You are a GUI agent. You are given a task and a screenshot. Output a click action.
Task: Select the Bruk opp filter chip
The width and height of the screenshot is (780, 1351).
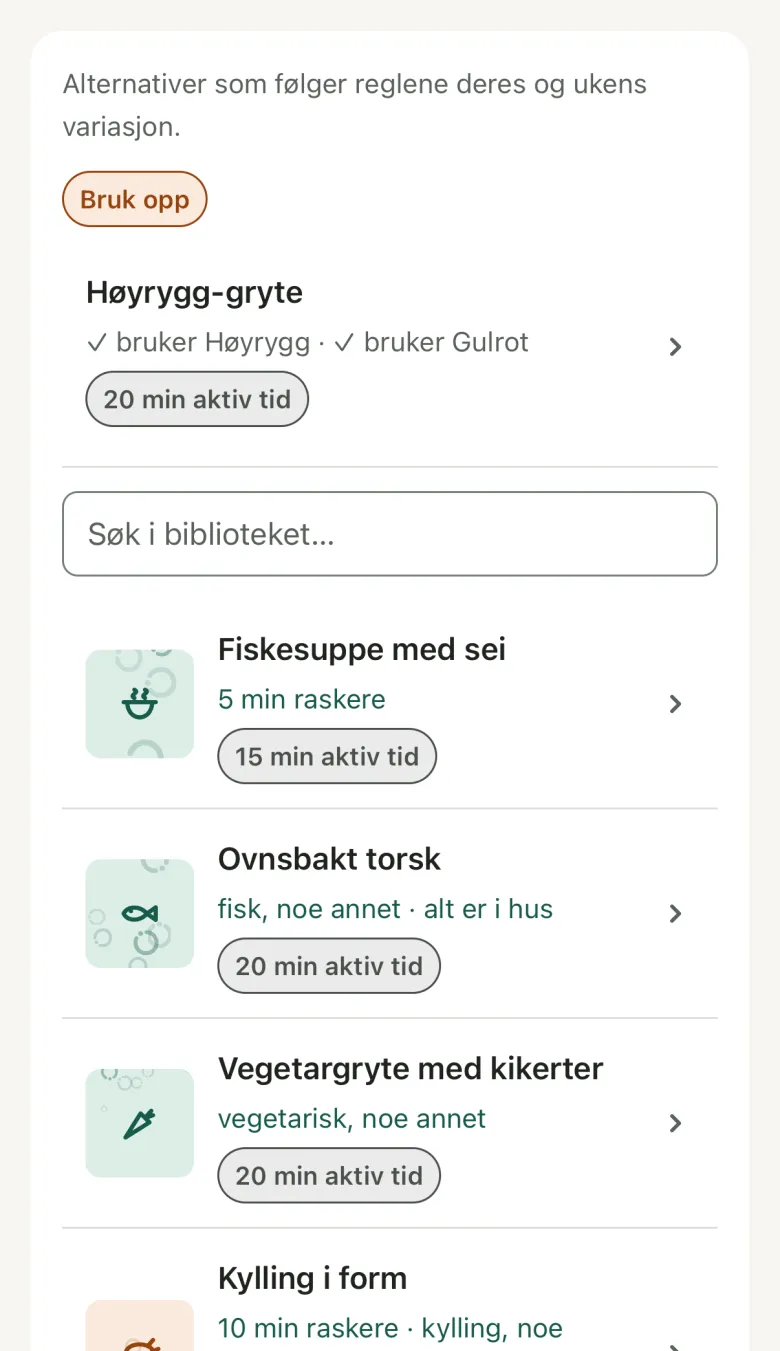click(x=135, y=199)
